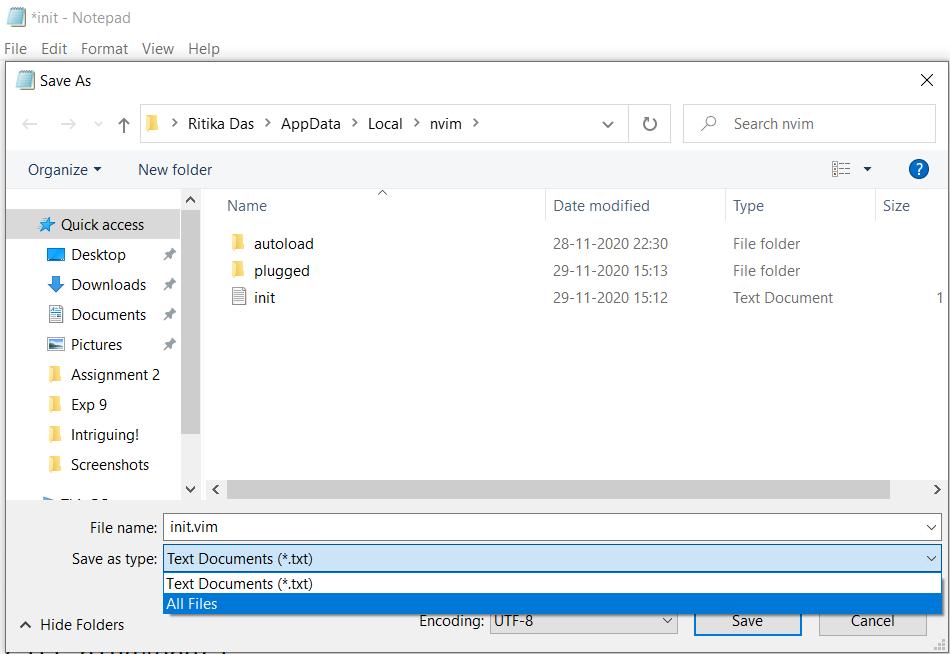950x654 pixels.
Task: Select Local in the breadcrumb path
Action: pos(385,124)
